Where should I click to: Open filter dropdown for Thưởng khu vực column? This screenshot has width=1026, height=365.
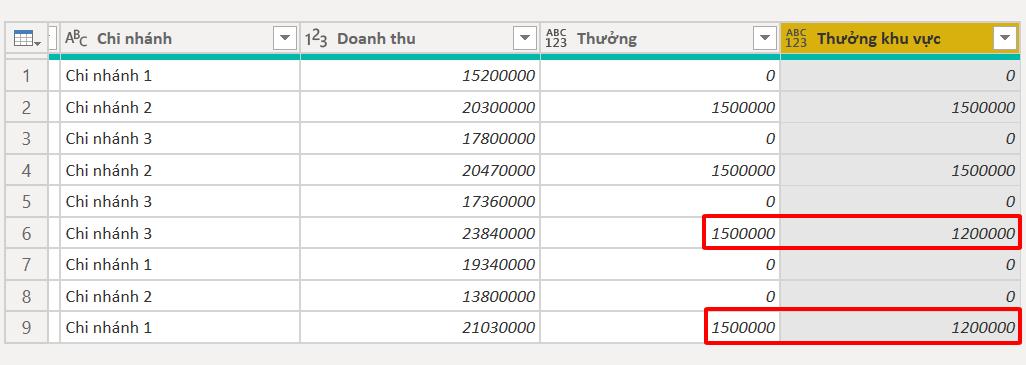1005,39
